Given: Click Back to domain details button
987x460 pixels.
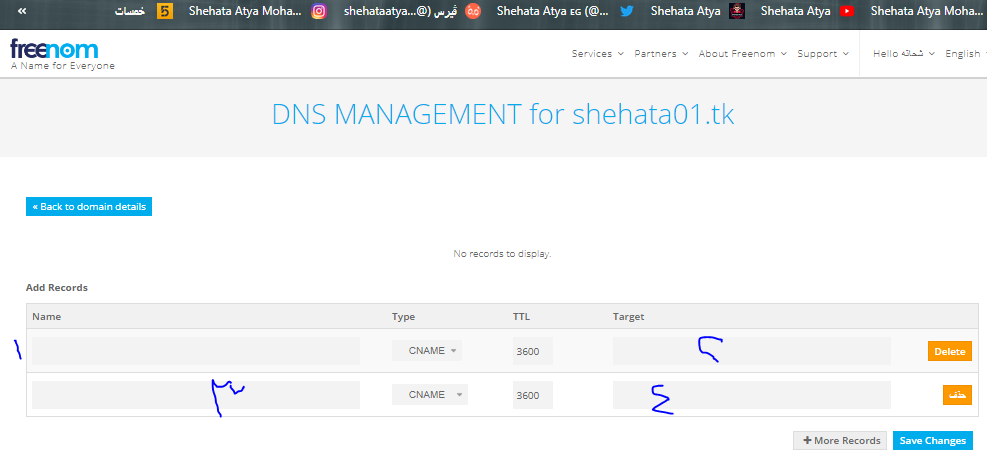Looking at the screenshot, I should (x=89, y=206).
